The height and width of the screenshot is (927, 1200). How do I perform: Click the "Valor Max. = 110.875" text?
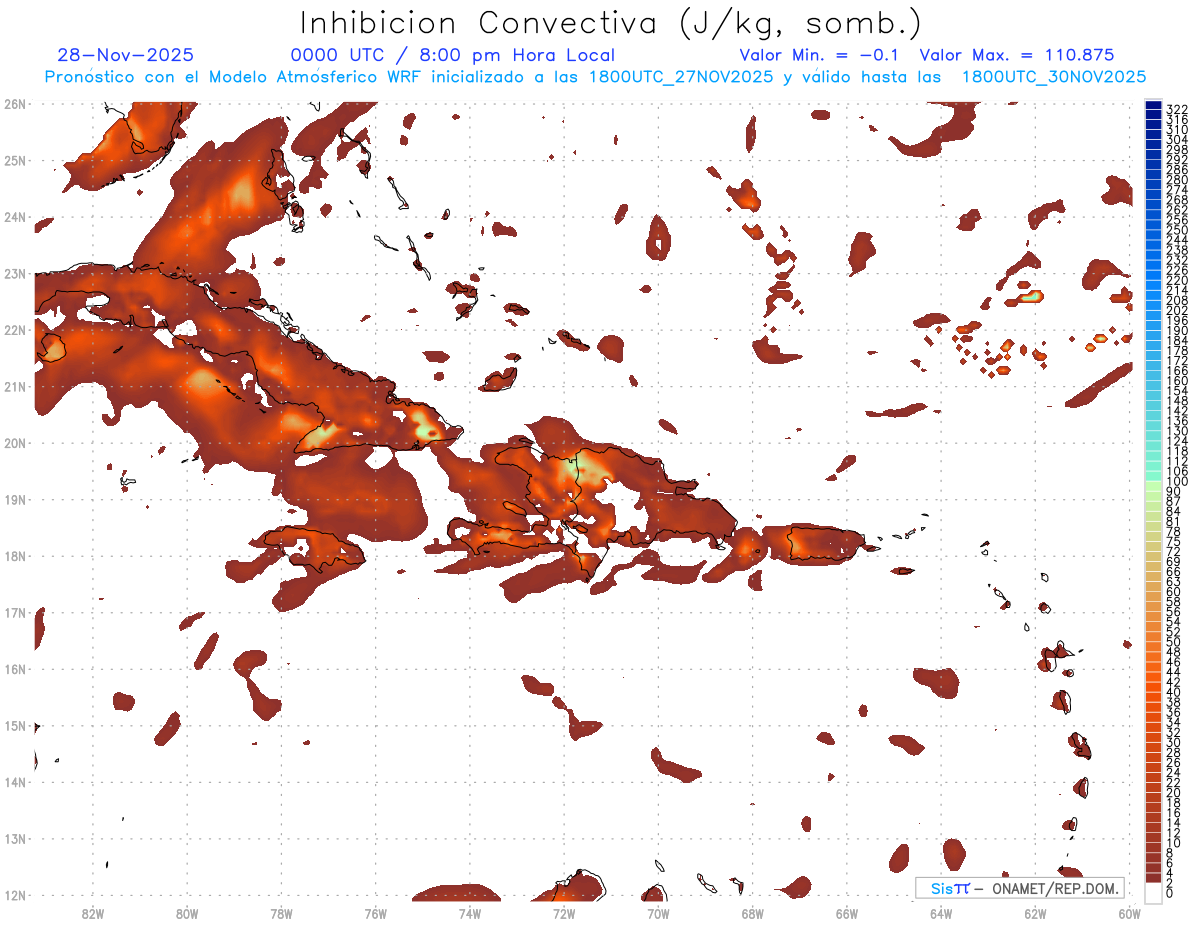pos(1017,55)
